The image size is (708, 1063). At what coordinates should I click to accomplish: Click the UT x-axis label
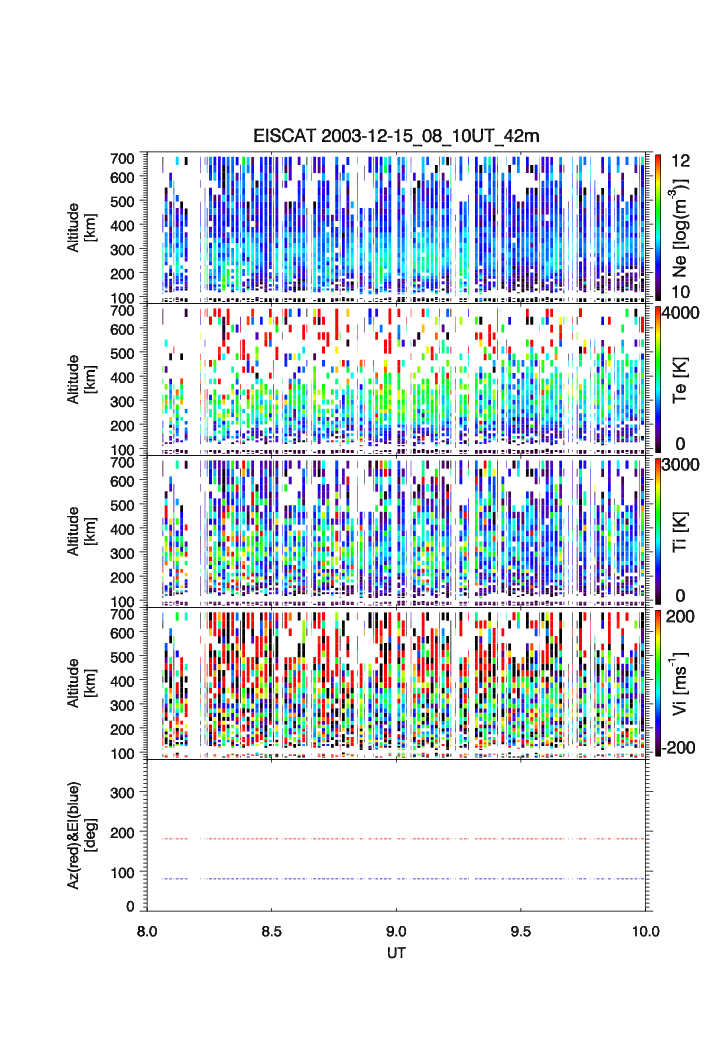tap(396, 953)
